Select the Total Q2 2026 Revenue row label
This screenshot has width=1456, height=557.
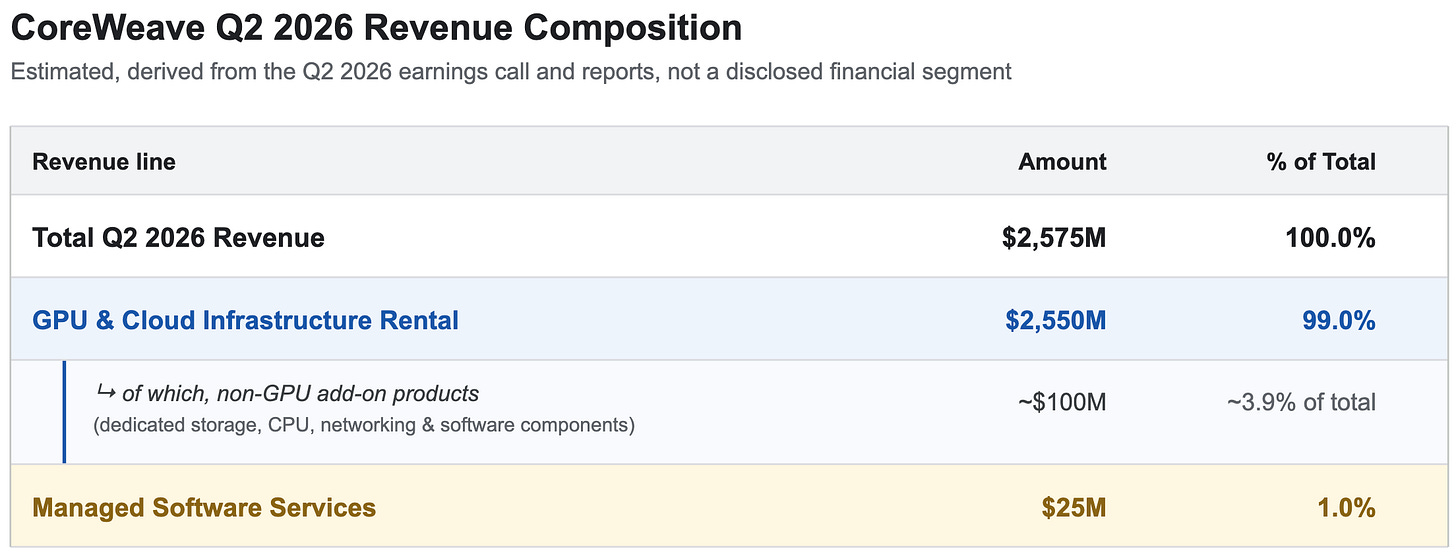178,238
